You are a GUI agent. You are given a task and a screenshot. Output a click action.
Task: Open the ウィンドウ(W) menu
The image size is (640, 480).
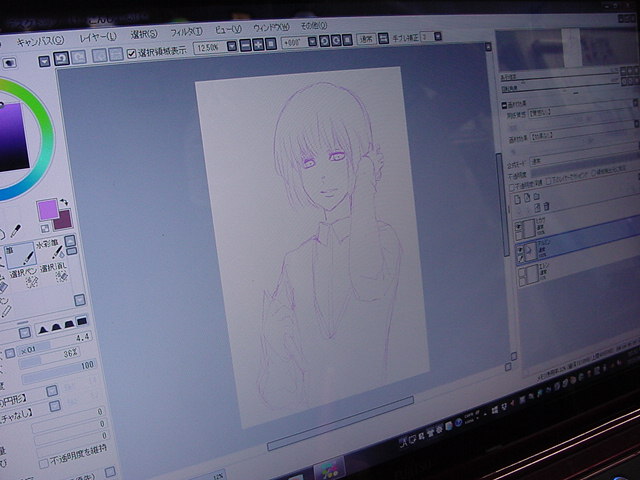coord(271,27)
